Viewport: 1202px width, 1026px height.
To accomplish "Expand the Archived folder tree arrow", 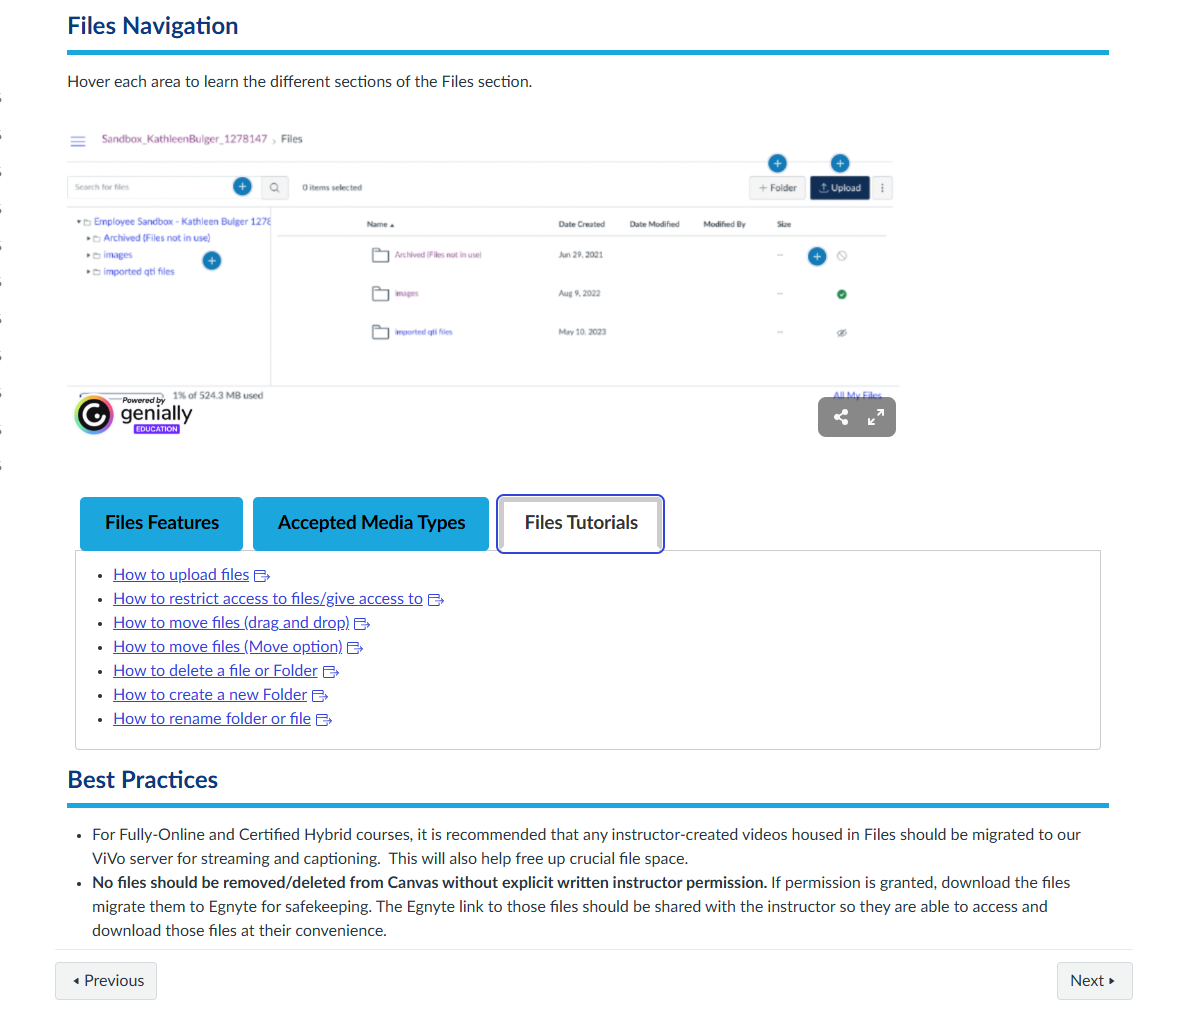I will click(89, 239).
